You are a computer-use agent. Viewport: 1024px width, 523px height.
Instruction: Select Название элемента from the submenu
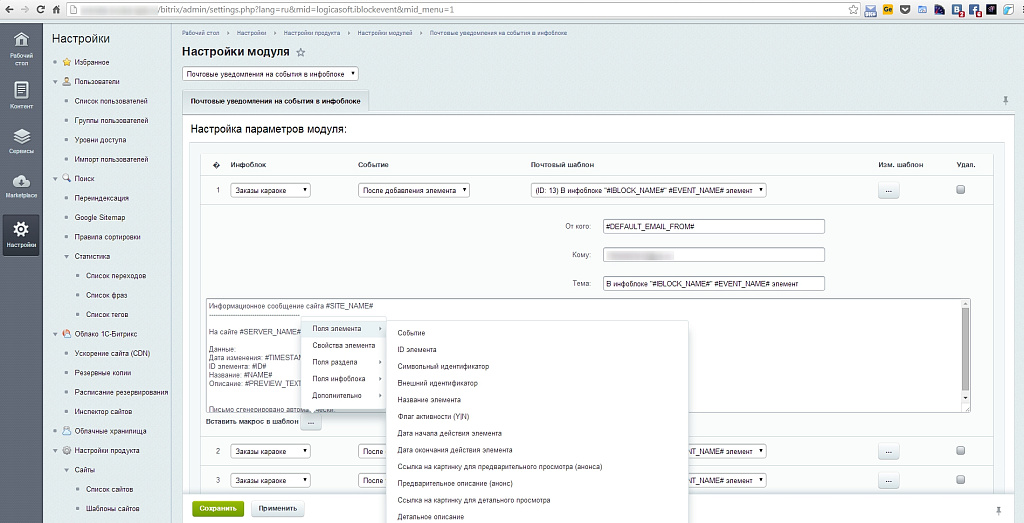(429, 400)
